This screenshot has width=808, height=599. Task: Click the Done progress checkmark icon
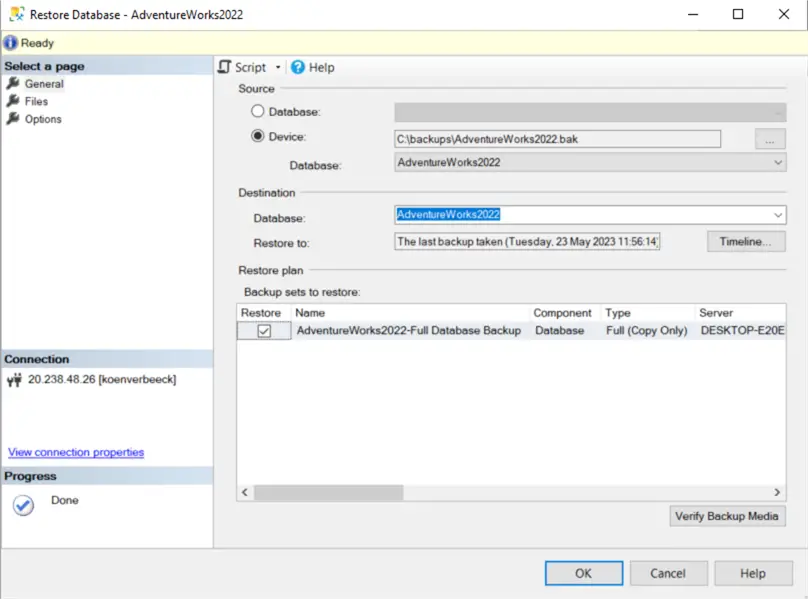click(x=23, y=505)
